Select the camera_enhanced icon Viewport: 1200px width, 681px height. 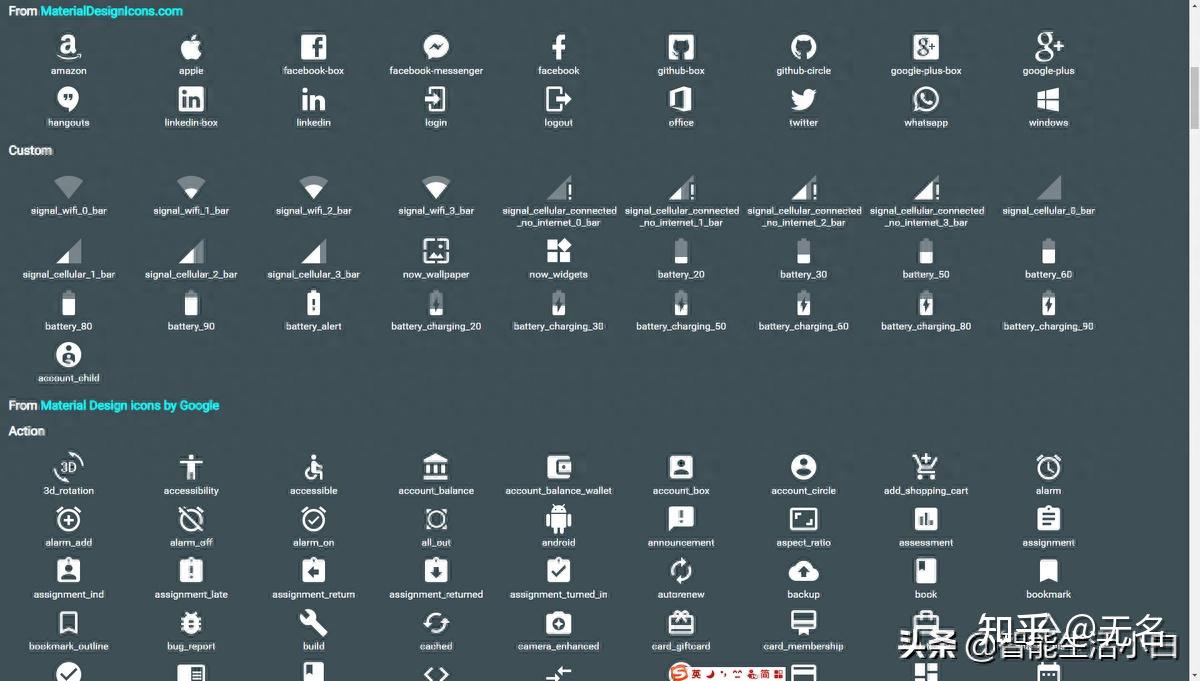[559, 623]
